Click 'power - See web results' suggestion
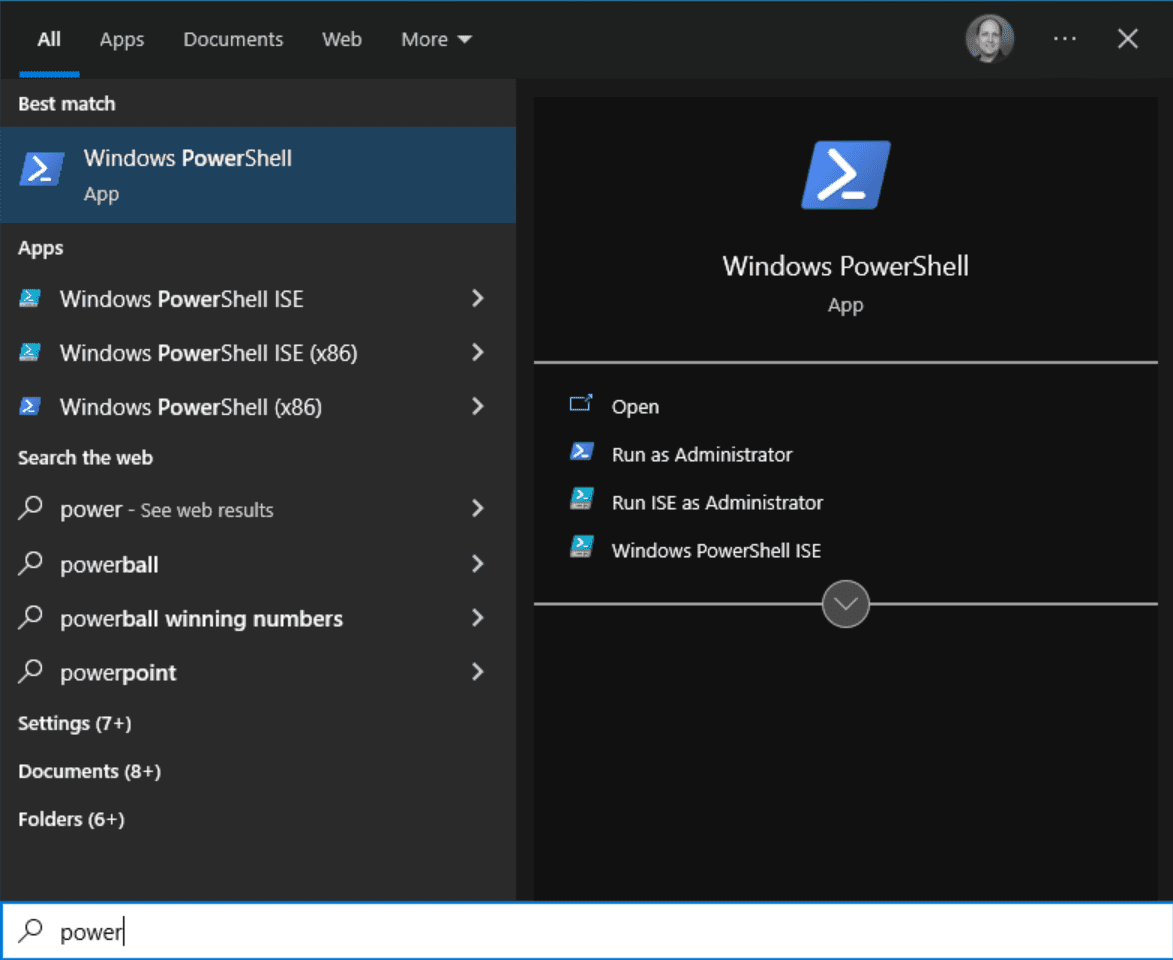This screenshot has width=1173, height=960. pos(258,509)
